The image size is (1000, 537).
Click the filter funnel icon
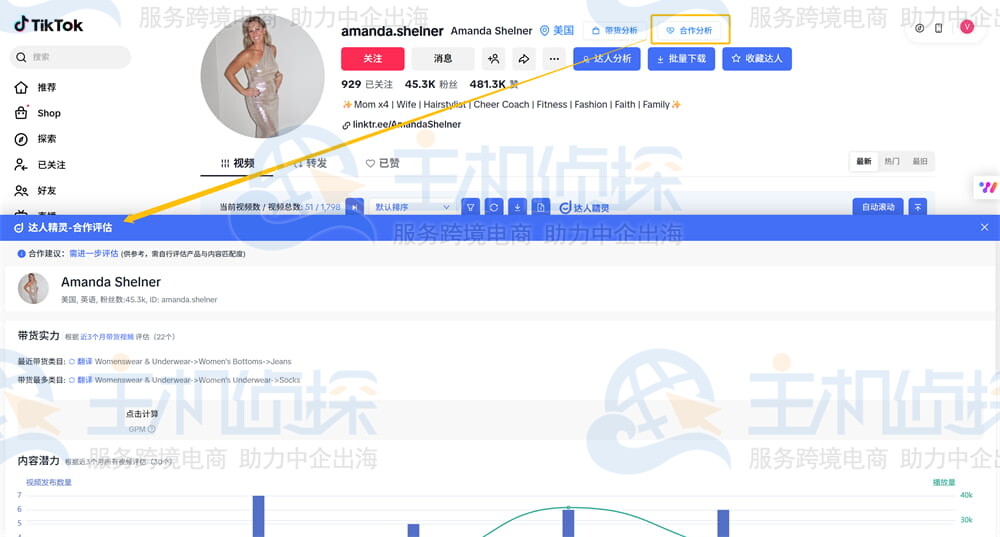470,207
